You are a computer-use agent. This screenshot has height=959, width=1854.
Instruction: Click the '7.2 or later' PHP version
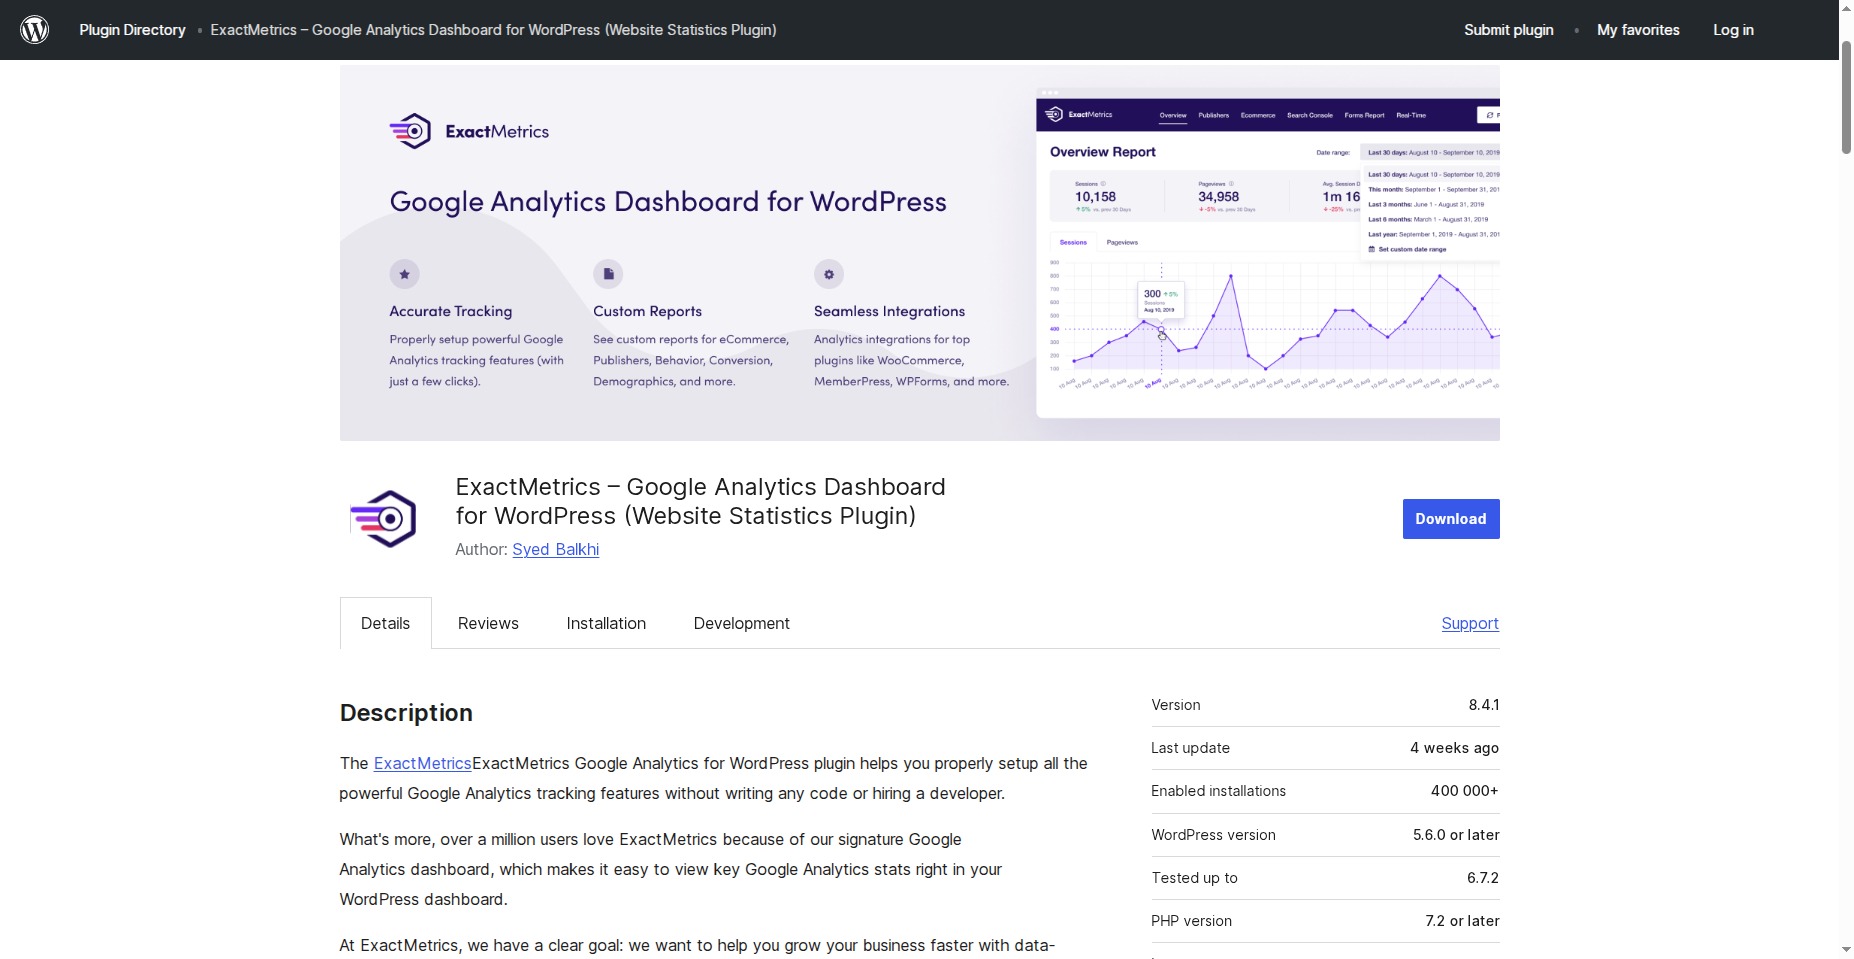pyautogui.click(x=1462, y=921)
